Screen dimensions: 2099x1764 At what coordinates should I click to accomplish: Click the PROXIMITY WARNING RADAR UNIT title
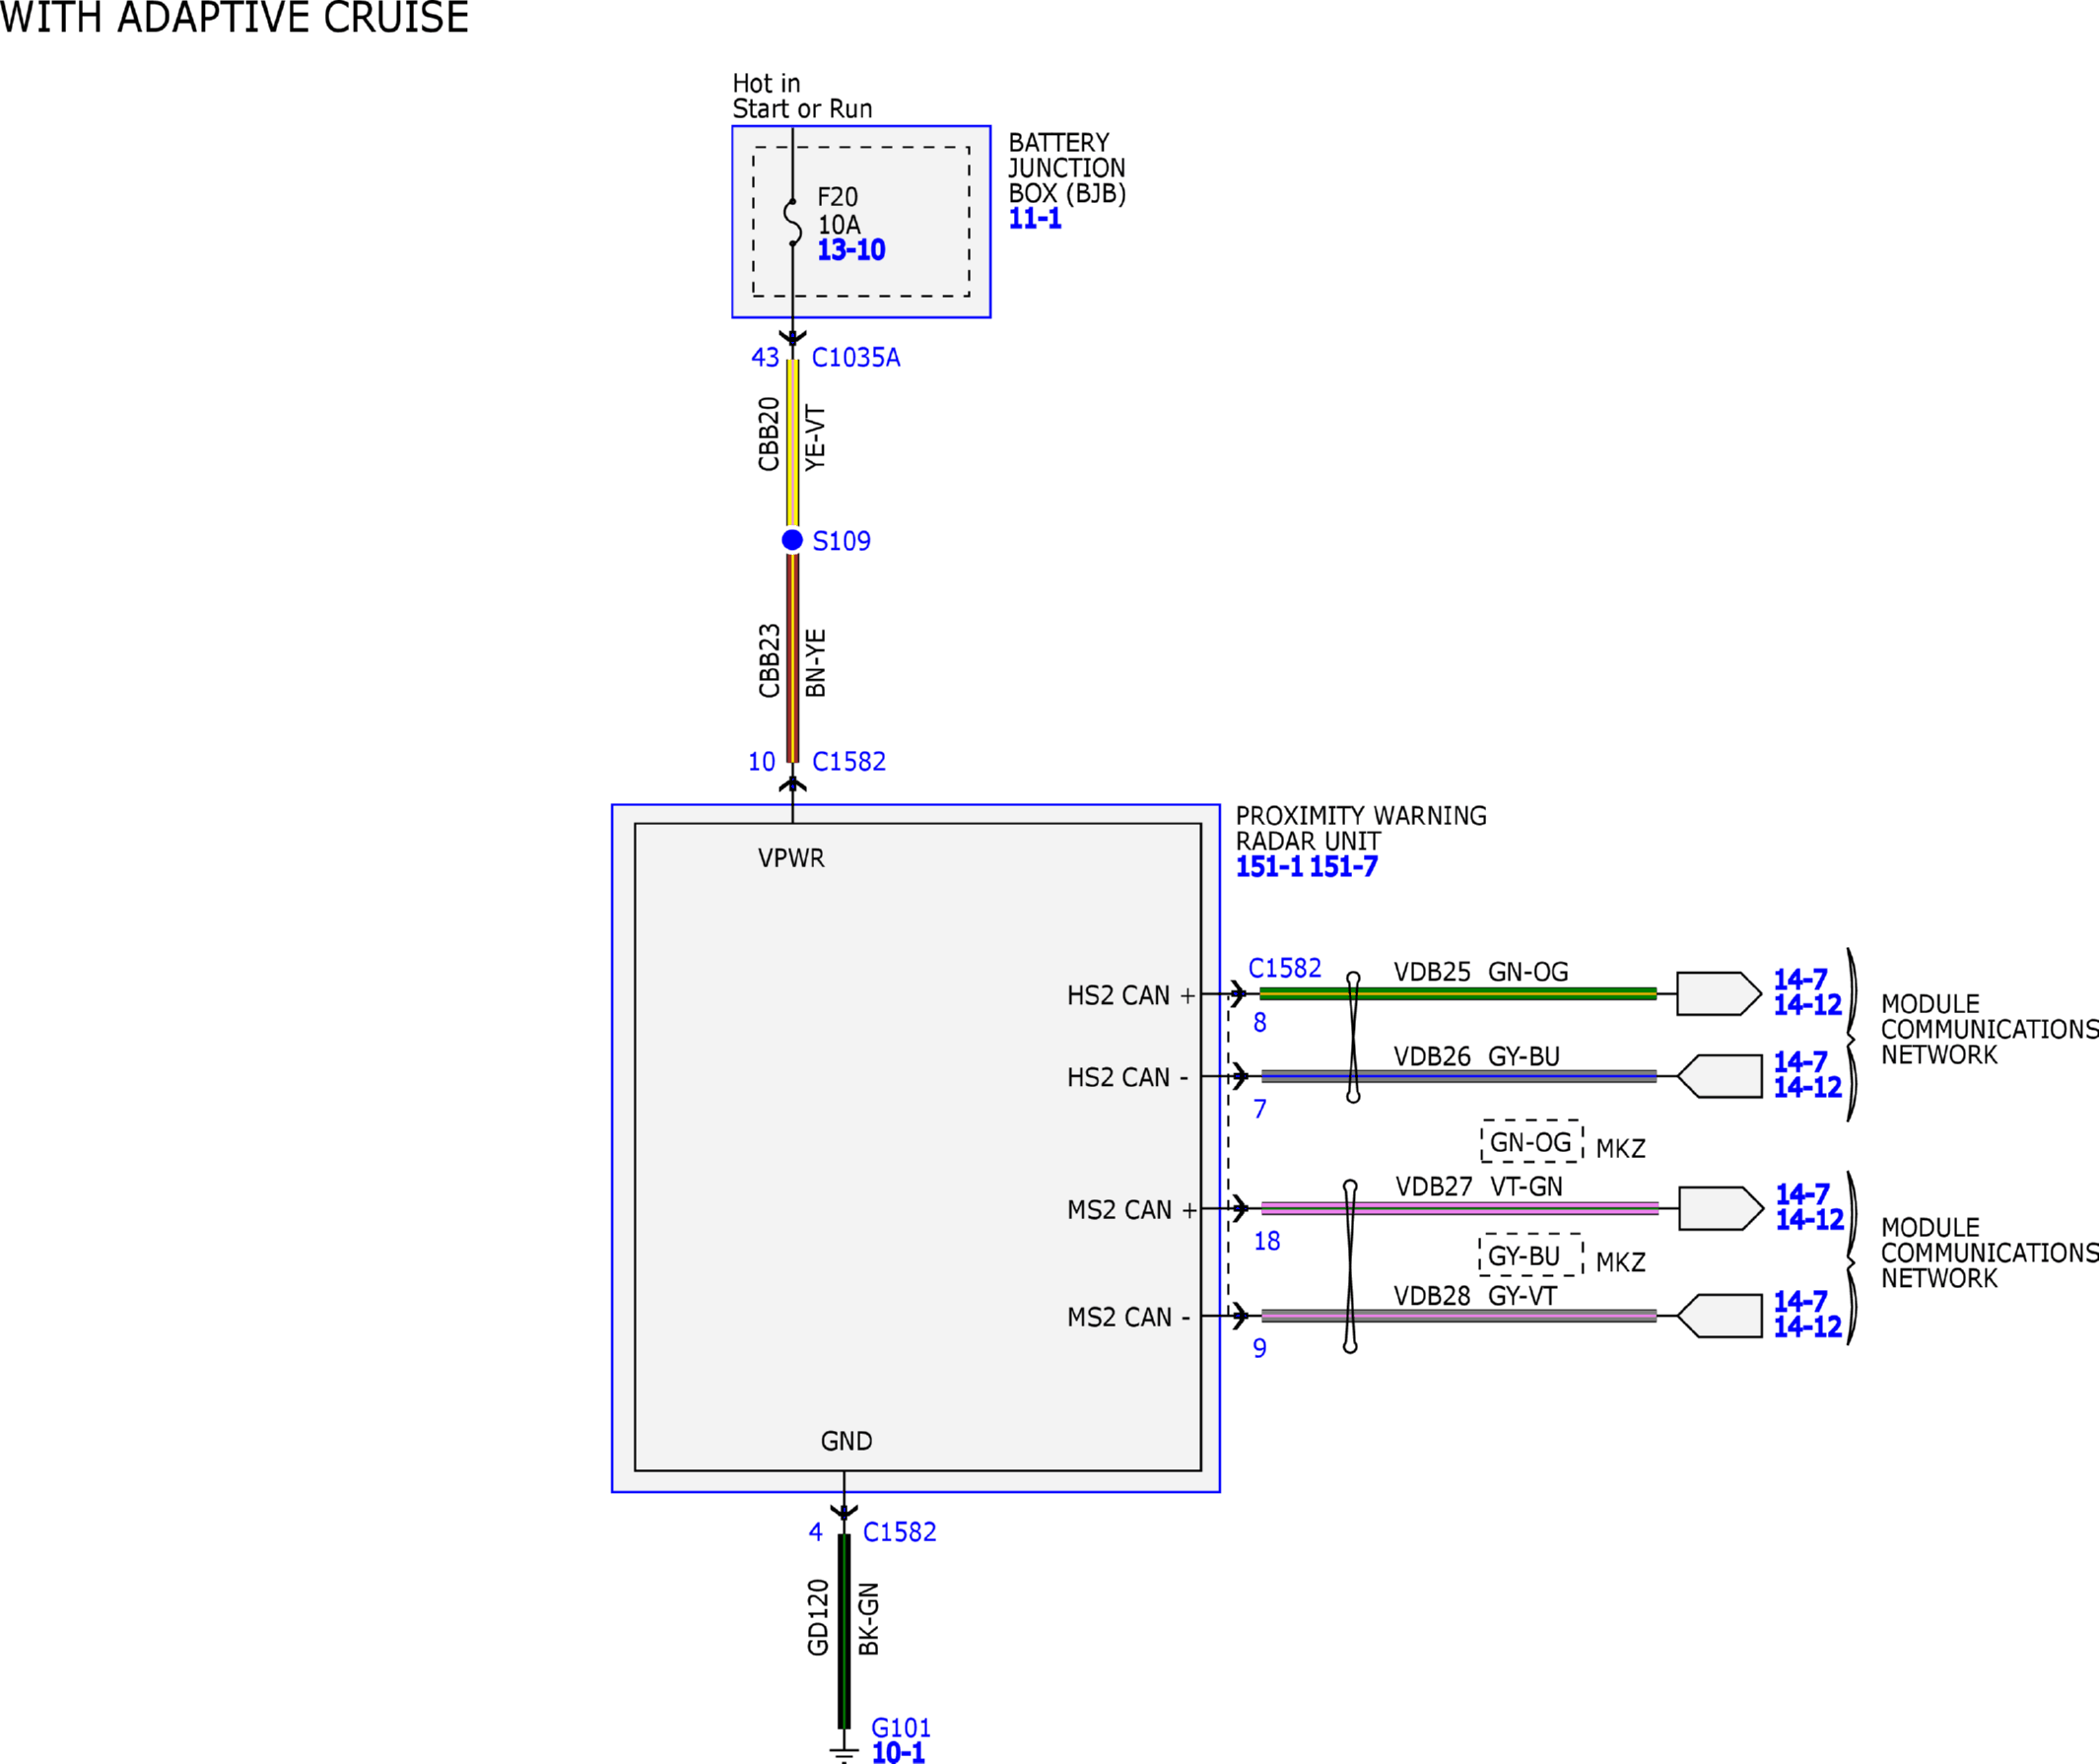click(x=1361, y=829)
